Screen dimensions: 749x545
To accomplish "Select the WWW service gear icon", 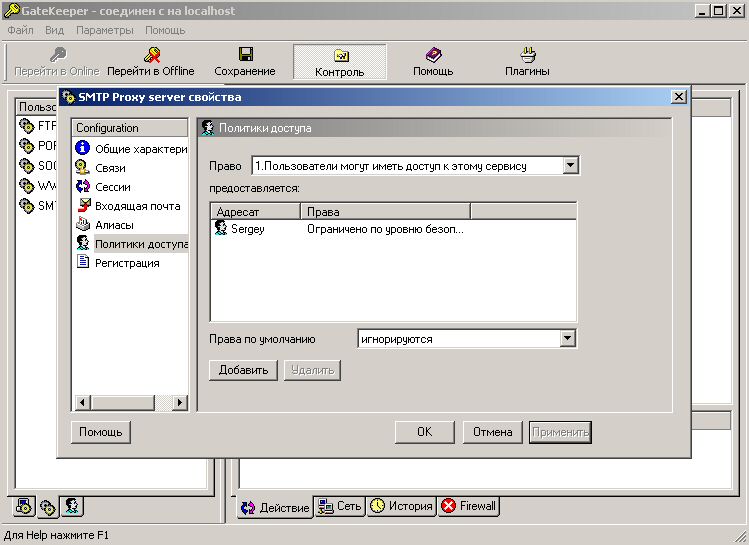I will coord(26,185).
